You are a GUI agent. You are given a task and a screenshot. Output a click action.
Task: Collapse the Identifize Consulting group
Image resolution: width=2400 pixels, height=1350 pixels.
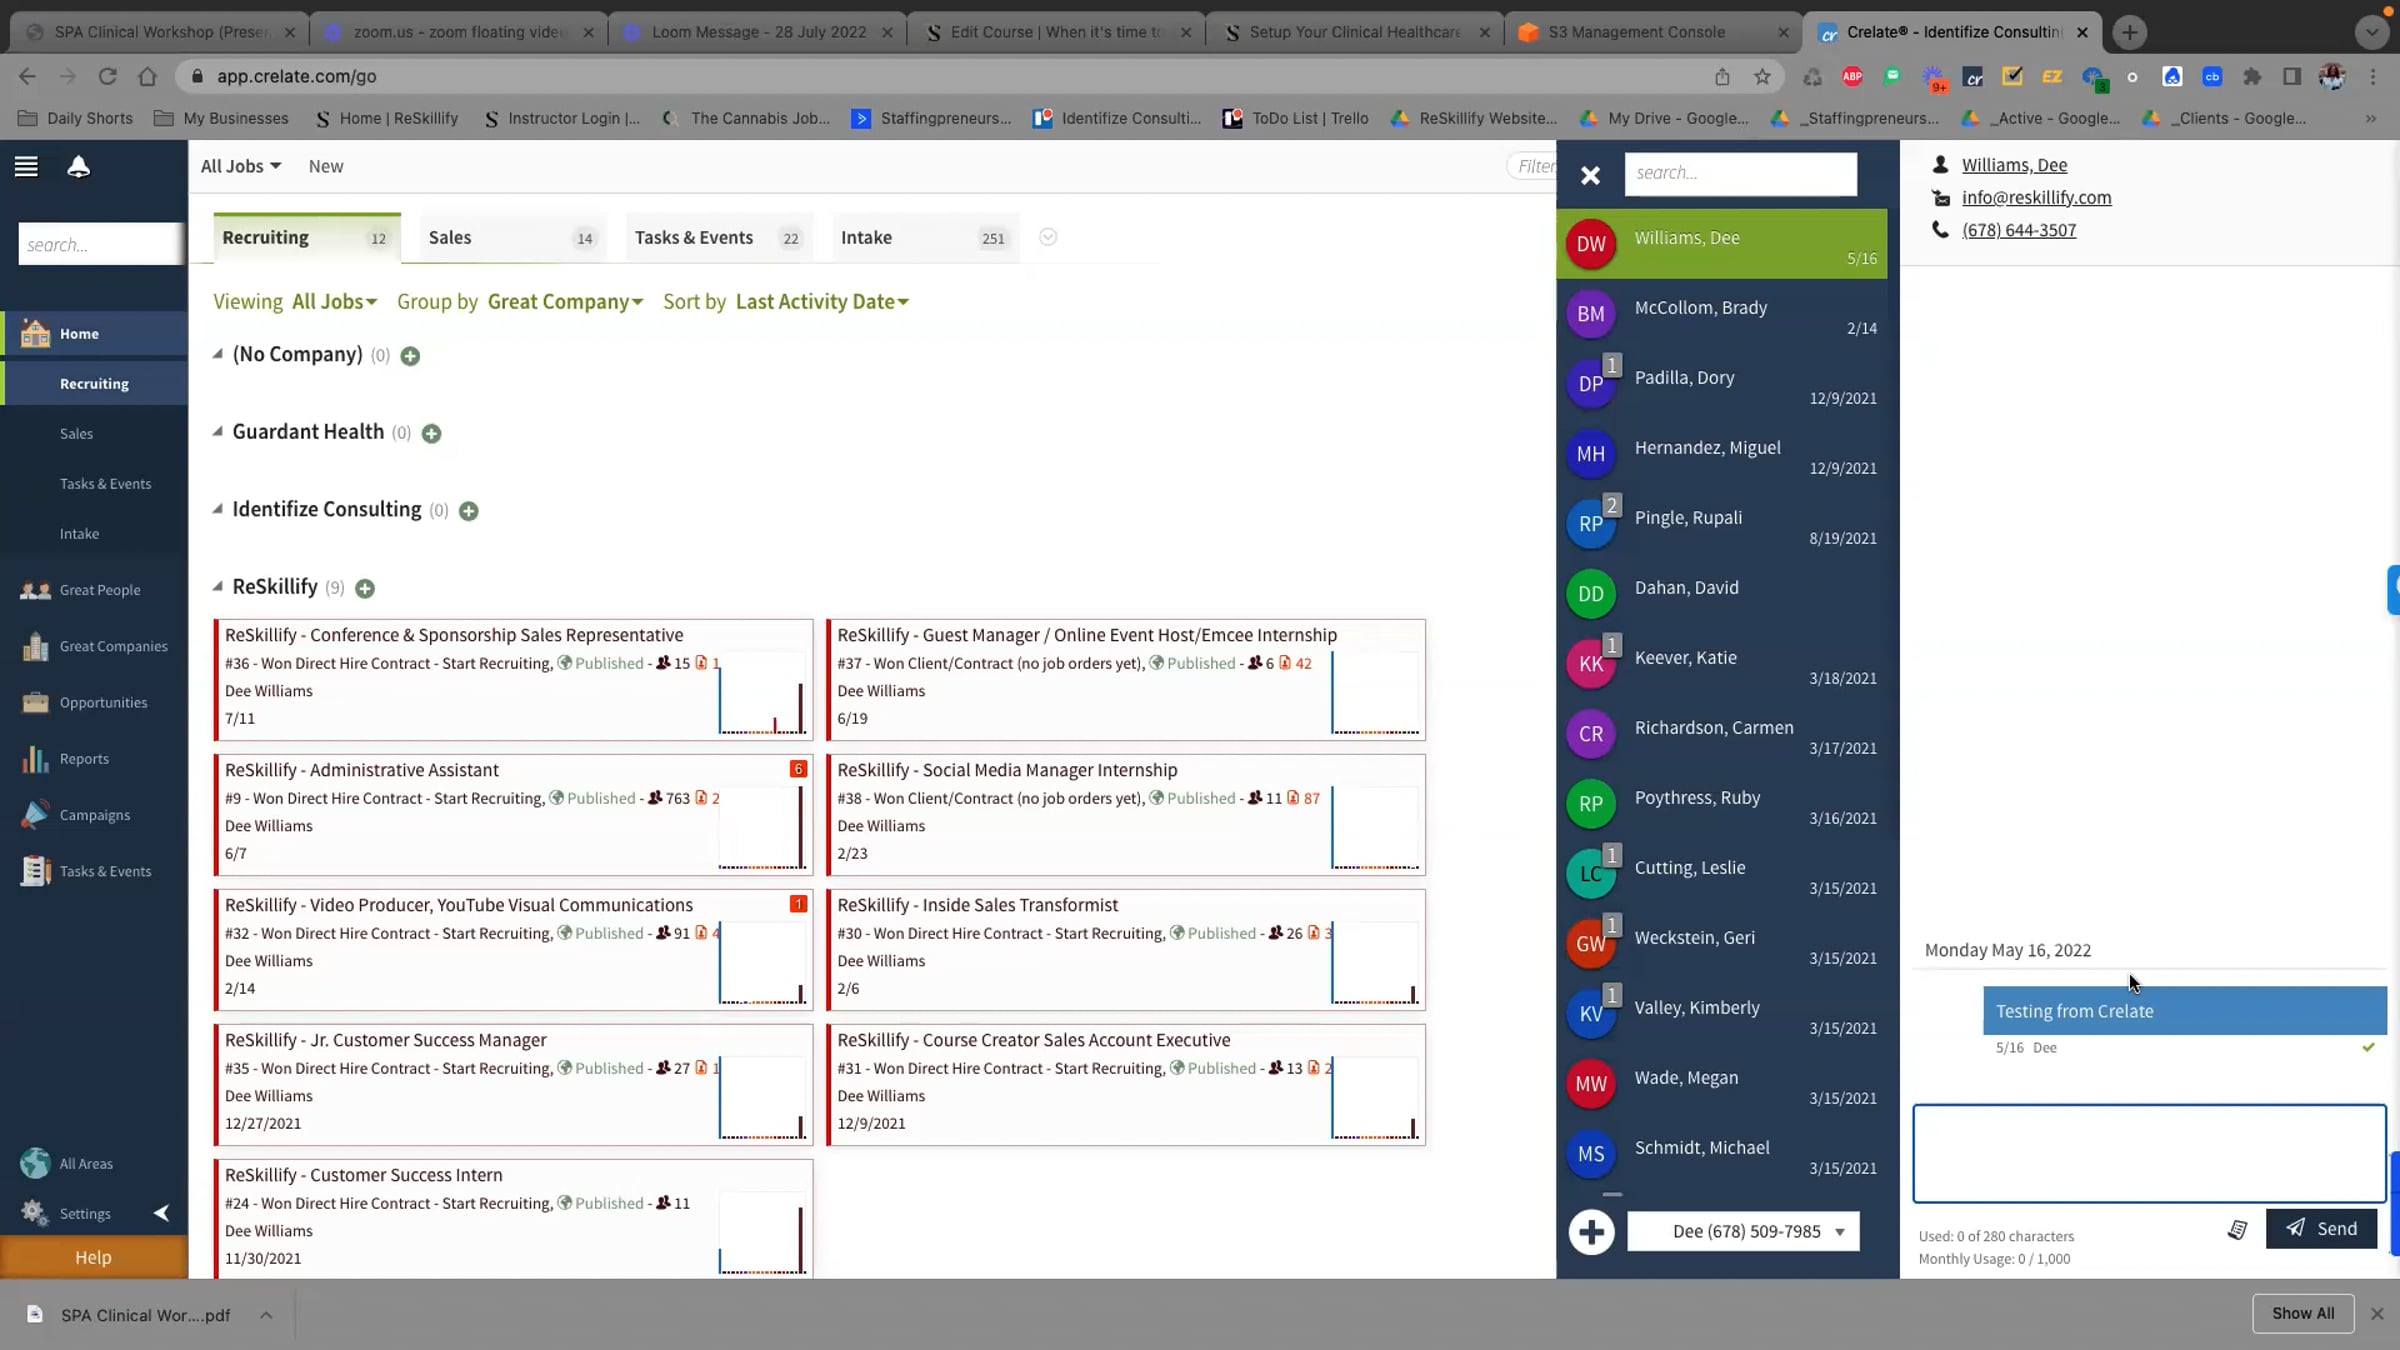(218, 509)
